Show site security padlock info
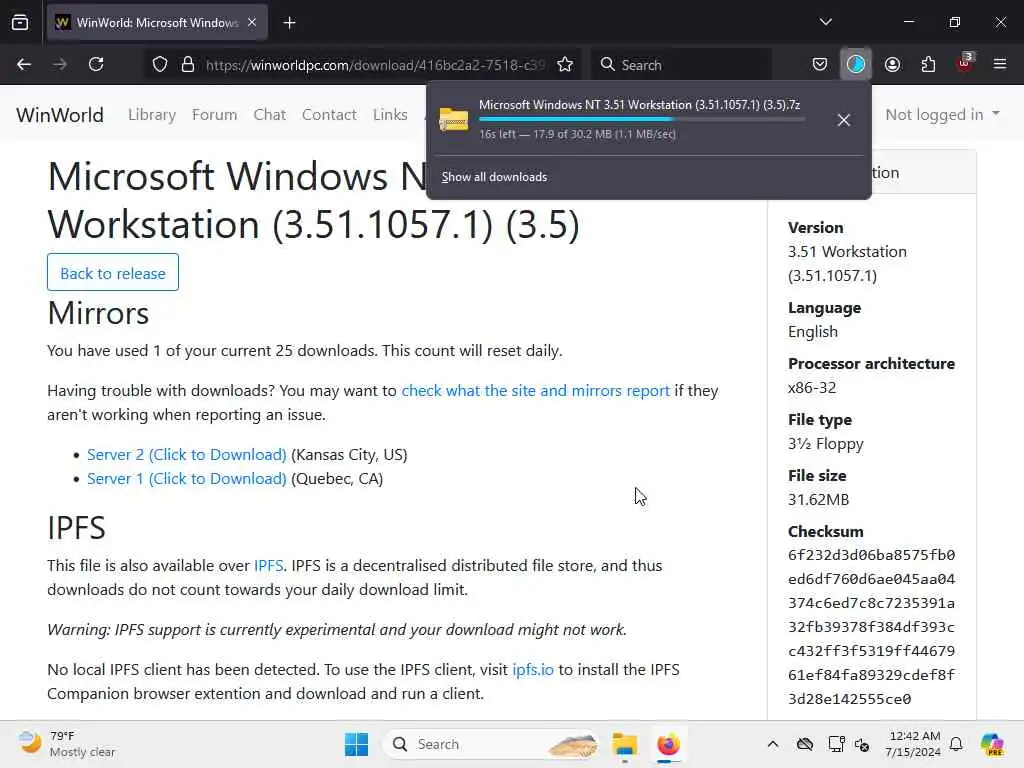Image resolution: width=1024 pixels, height=768 pixels. 188,65
